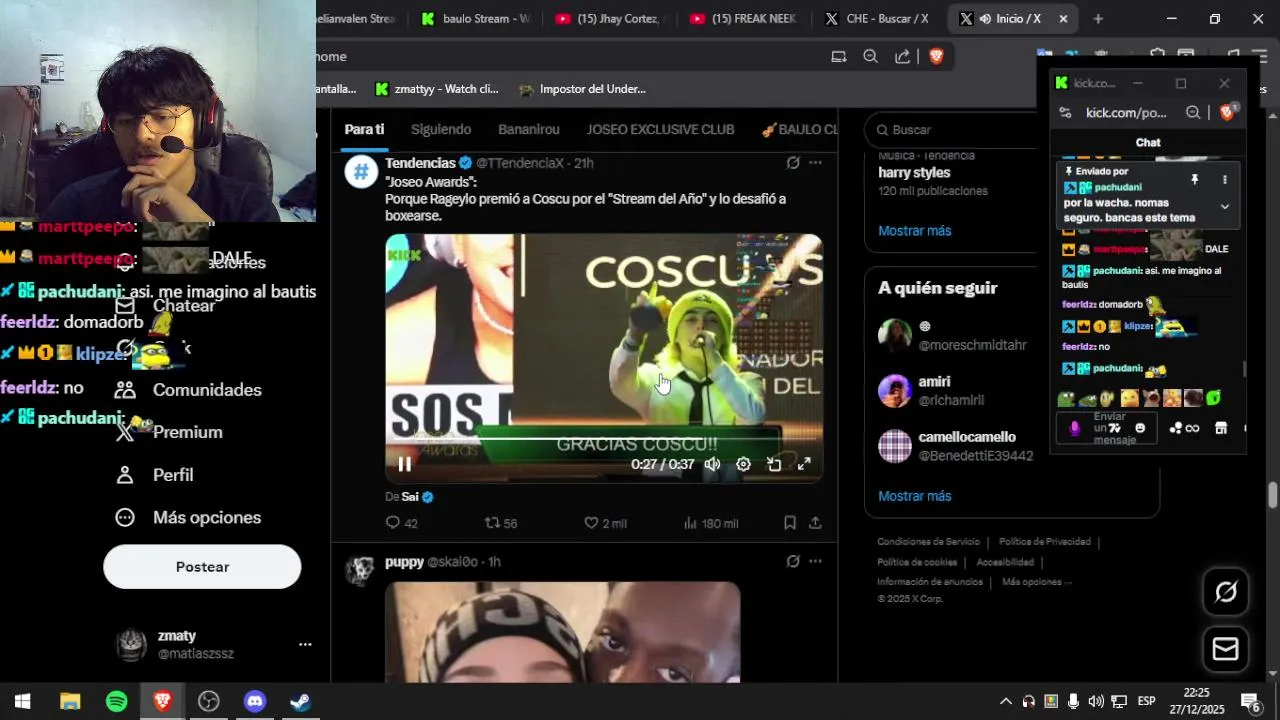This screenshot has height=720, width=1280.
Task: Open Steam from the taskbar
Action: point(301,701)
